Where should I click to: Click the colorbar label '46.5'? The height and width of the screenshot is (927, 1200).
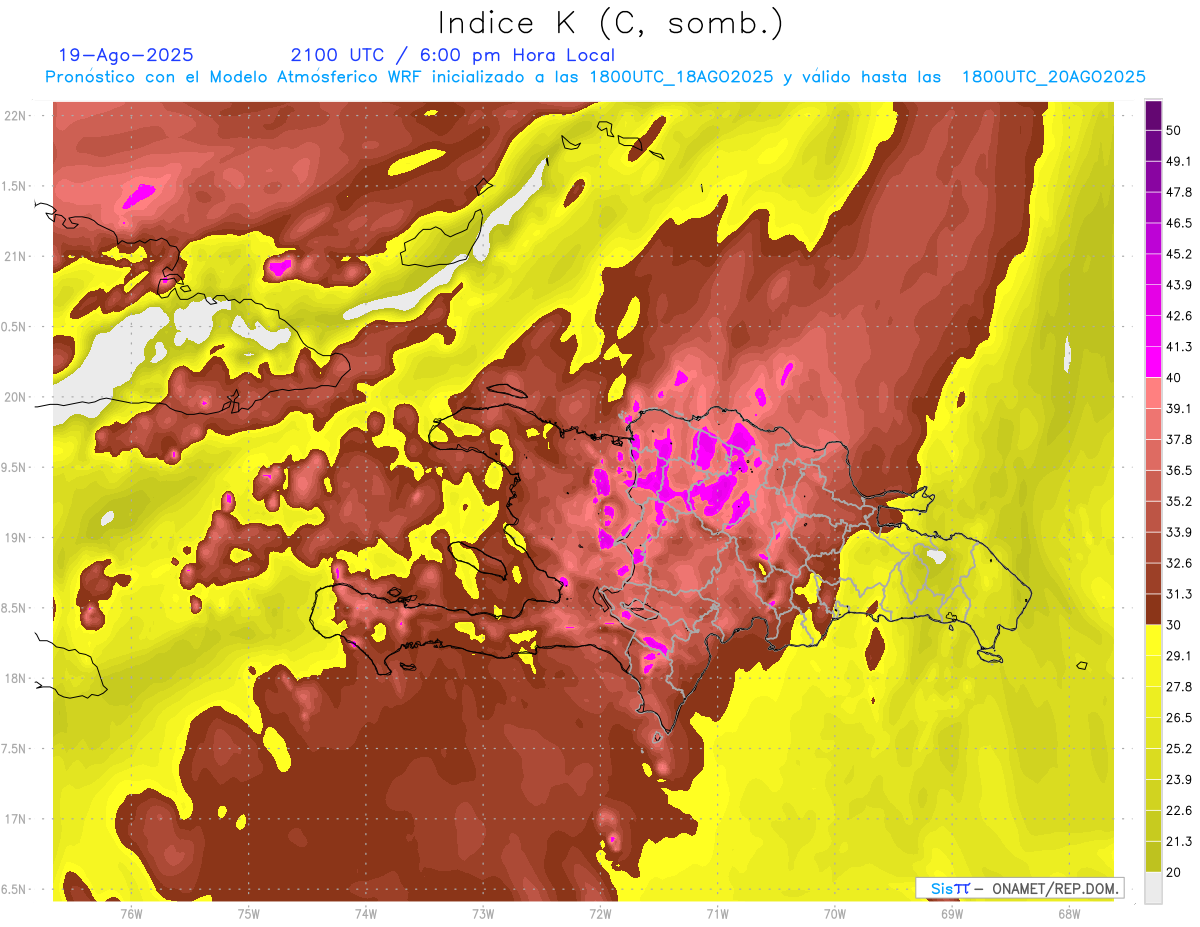(x=1179, y=224)
